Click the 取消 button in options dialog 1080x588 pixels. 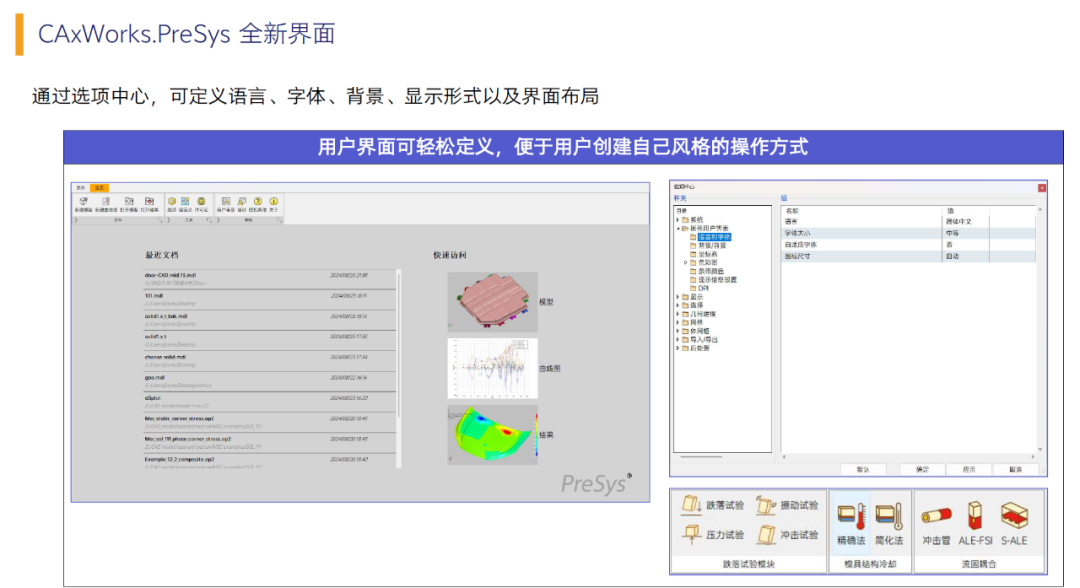click(x=1016, y=470)
